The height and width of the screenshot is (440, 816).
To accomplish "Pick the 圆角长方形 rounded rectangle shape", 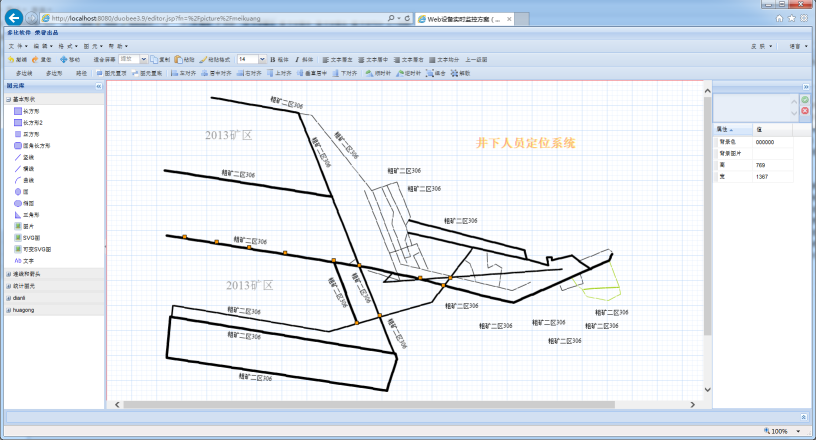I will pyautogui.click(x=36, y=146).
